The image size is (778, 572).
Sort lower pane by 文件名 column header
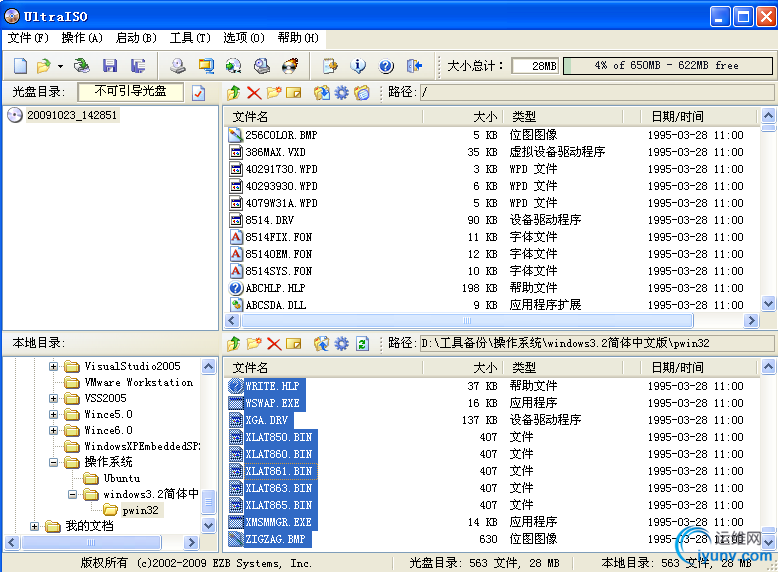[323, 368]
